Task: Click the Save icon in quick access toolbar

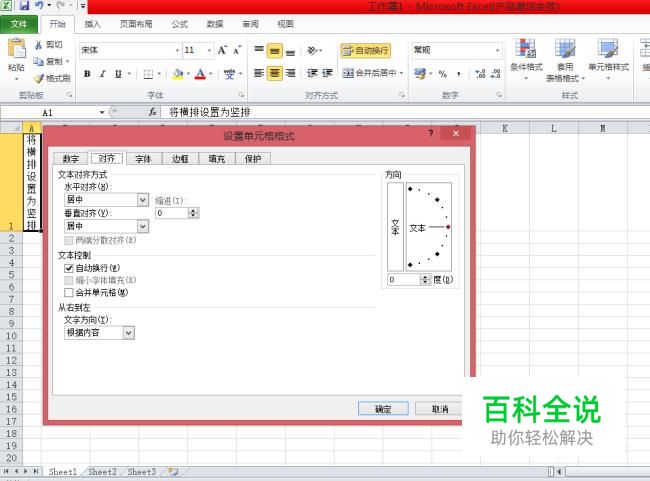Action: coord(24,5)
